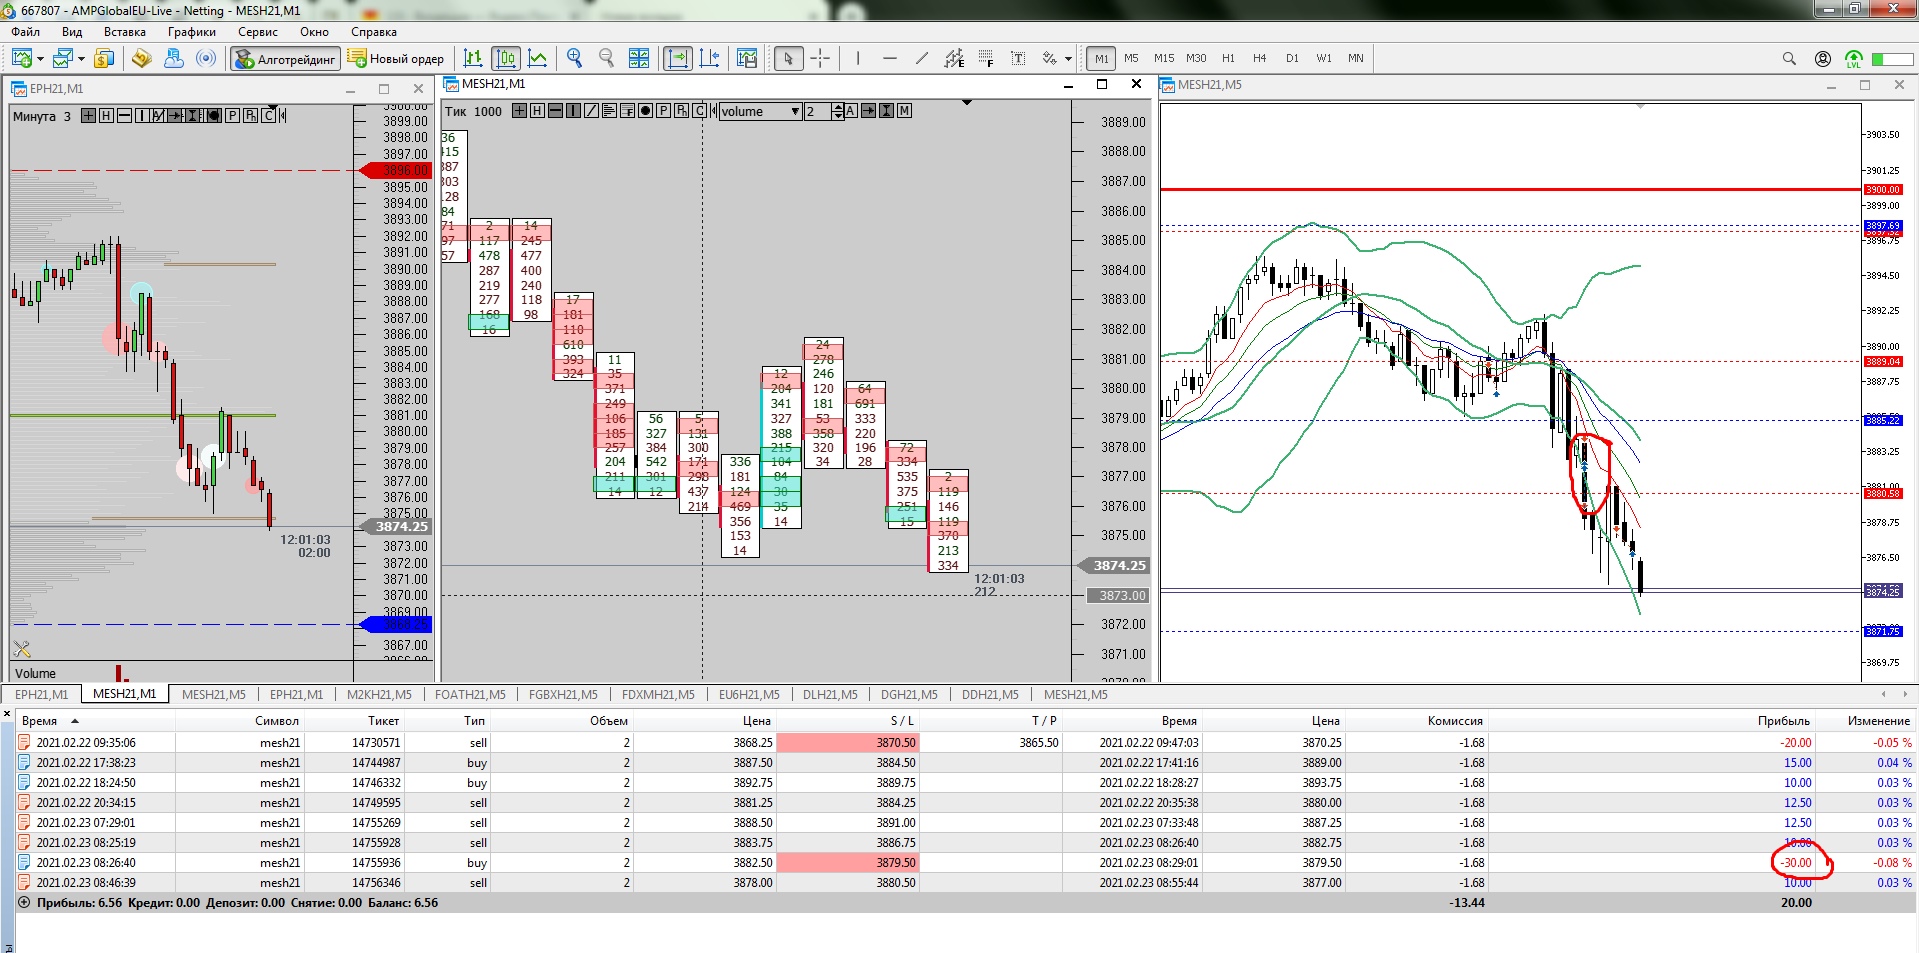Open the new chart dropdown arrow
This screenshot has width=1919, height=953.
[x=40, y=59]
